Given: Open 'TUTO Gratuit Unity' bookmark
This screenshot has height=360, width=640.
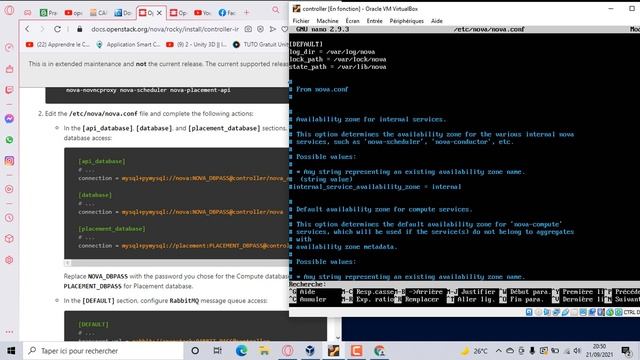Looking at the screenshot, I should coord(260,44).
